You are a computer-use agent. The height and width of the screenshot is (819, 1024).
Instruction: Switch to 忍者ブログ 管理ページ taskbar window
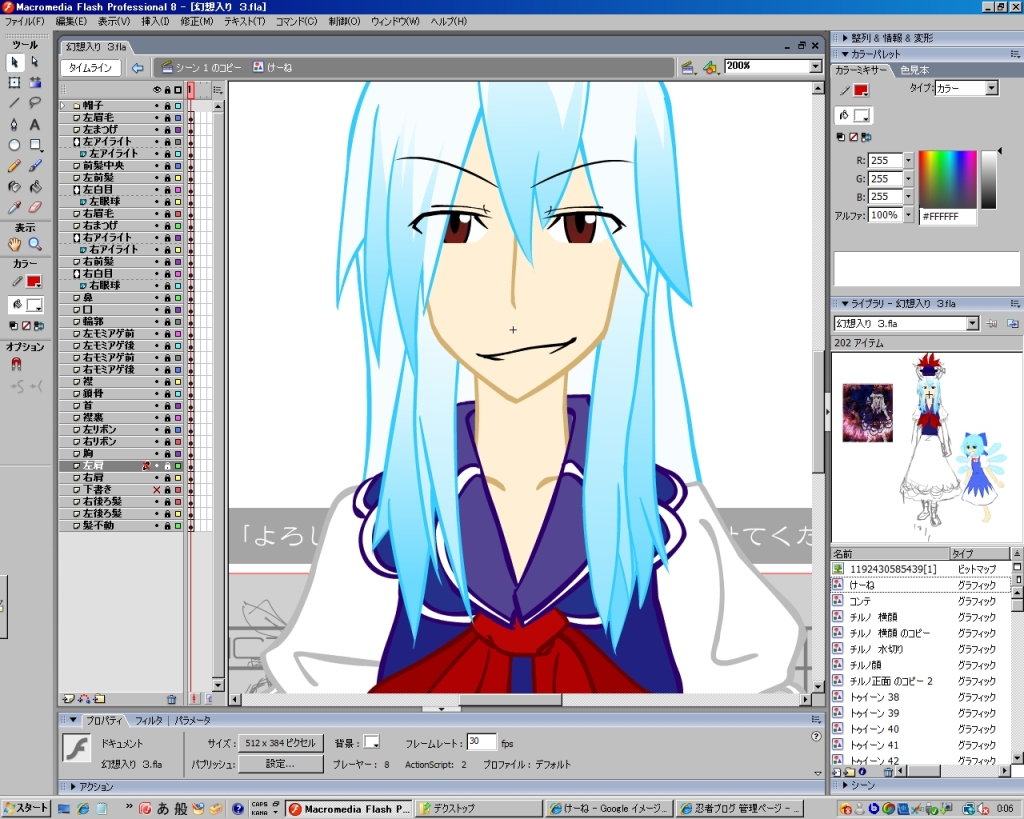click(x=740, y=809)
